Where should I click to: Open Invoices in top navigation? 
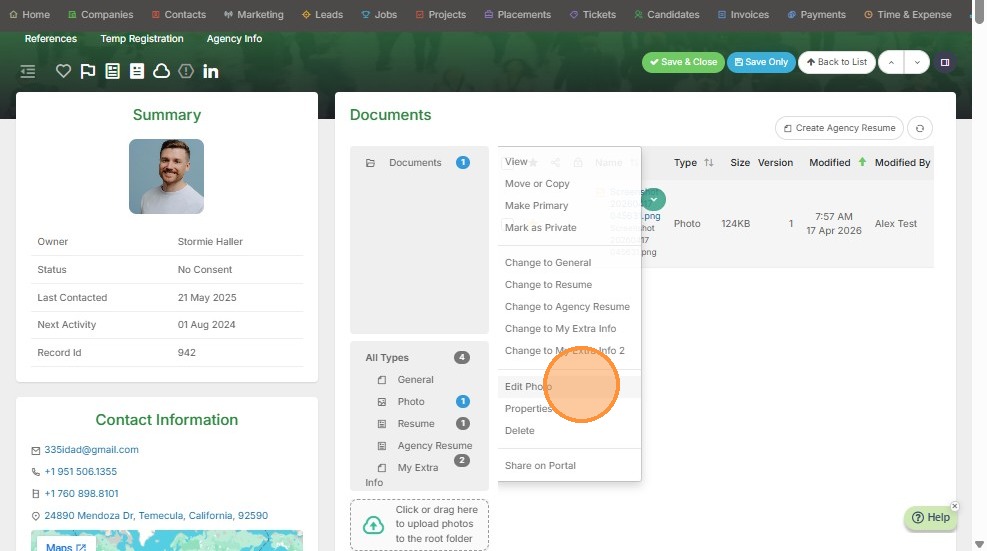[x=743, y=14]
